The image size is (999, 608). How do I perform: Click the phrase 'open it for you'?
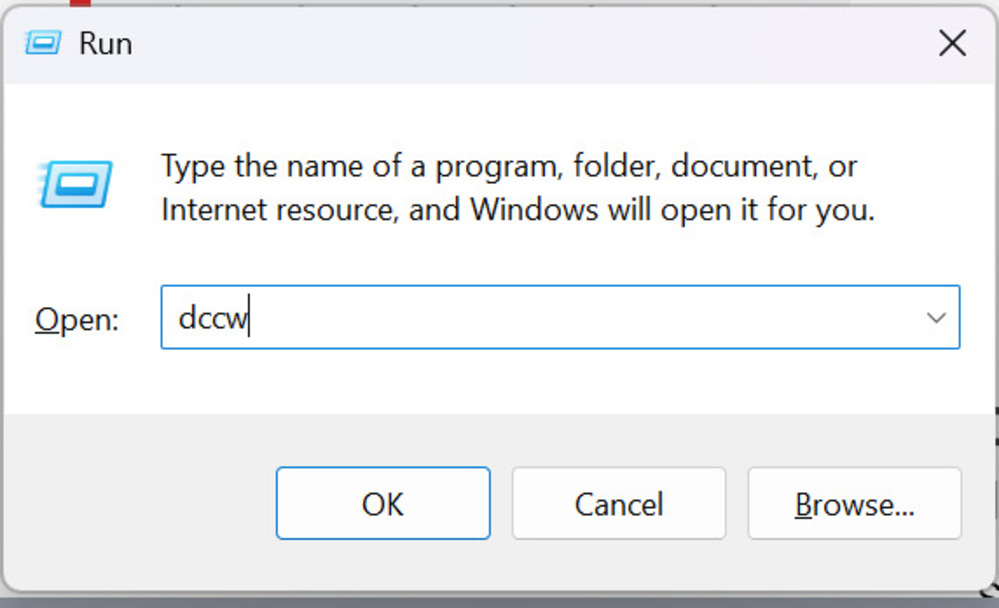pyautogui.click(x=774, y=210)
